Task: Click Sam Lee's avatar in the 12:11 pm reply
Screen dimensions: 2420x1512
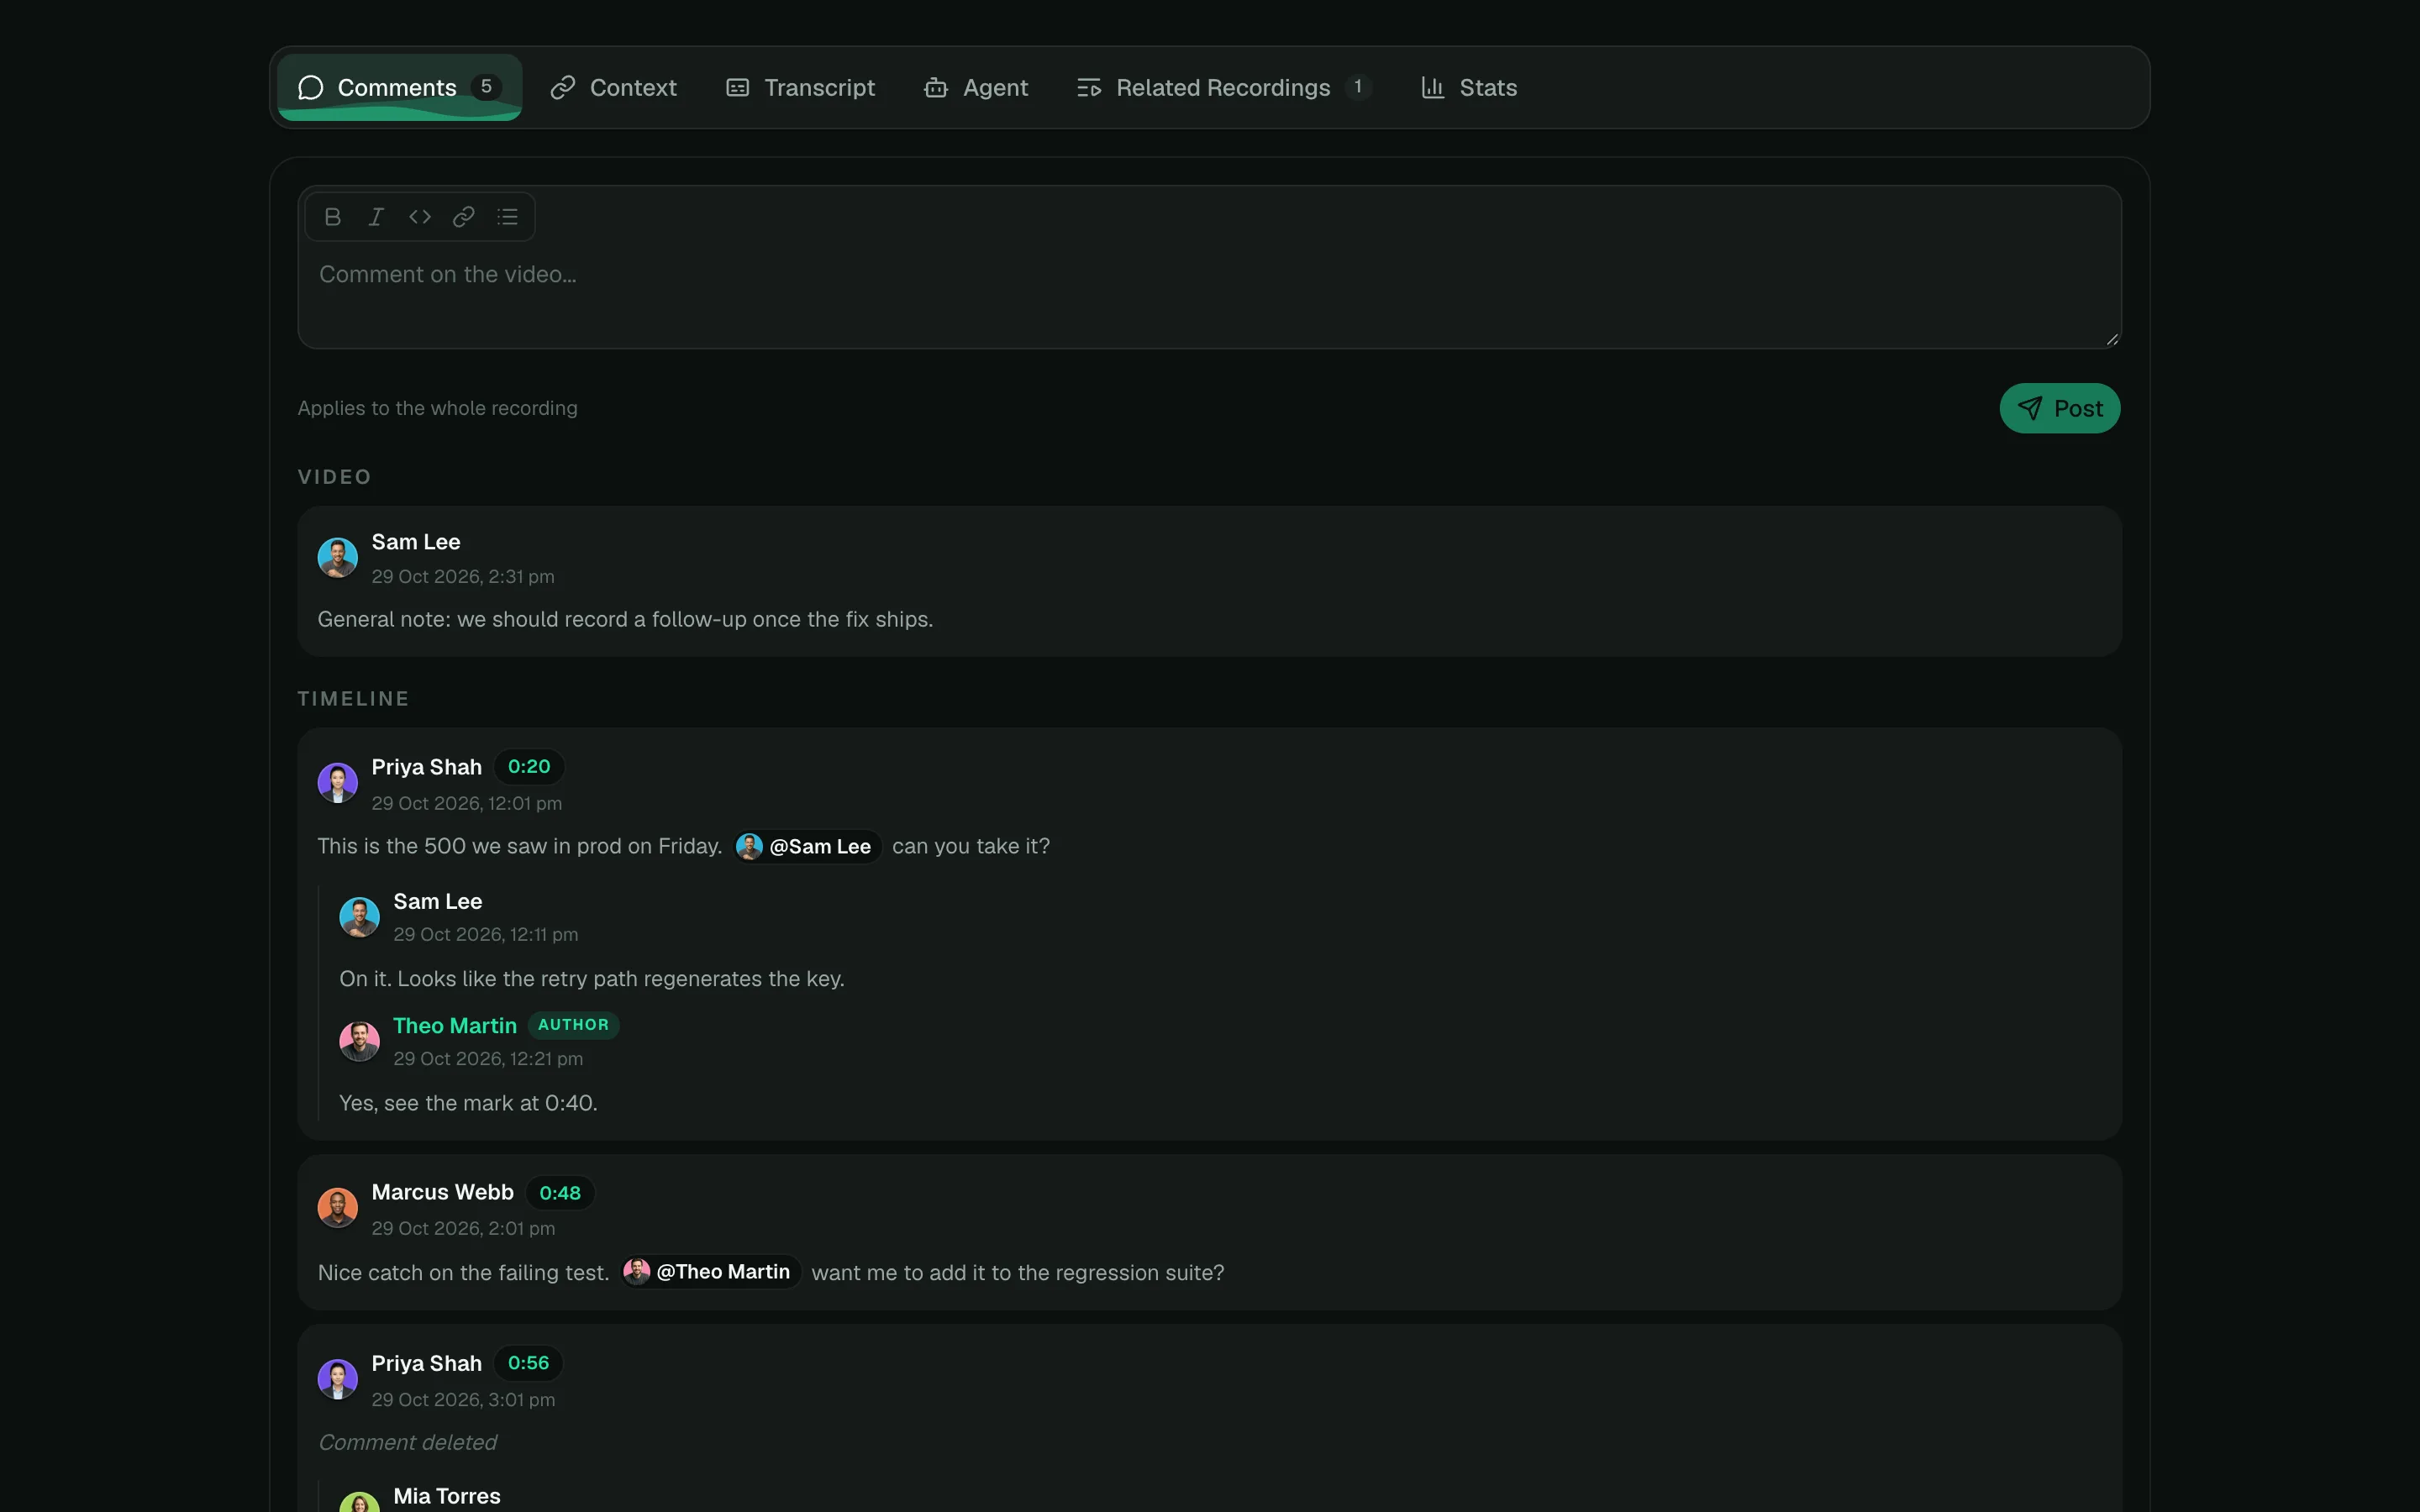Action: coord(359,917)
